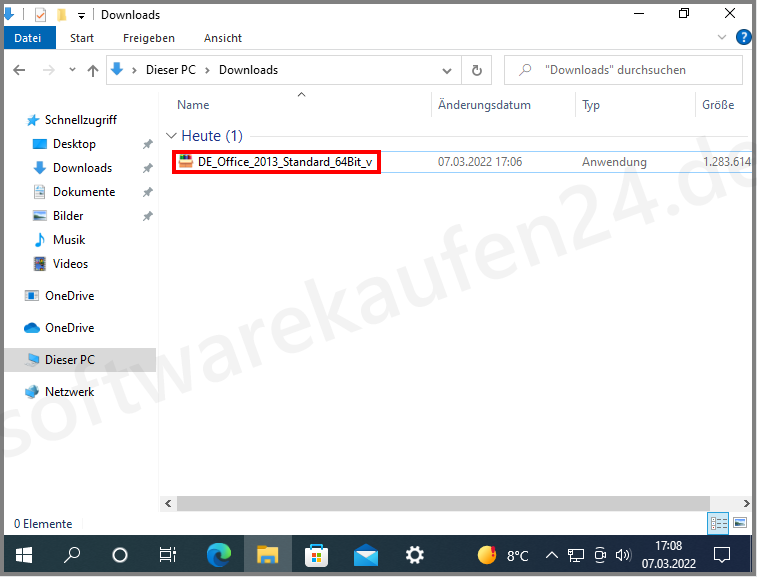Select Netzwerk in the navigation pane

click(x=70, y=392)
